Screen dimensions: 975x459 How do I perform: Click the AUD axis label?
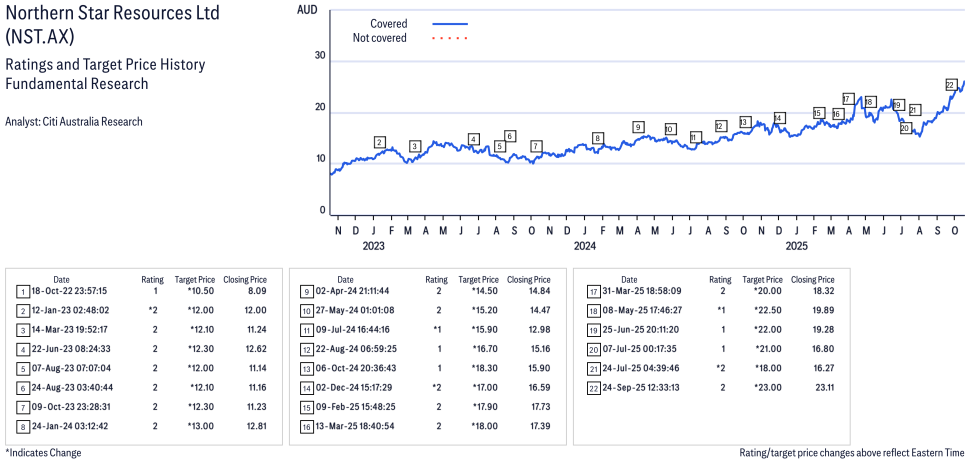(308, 9)
